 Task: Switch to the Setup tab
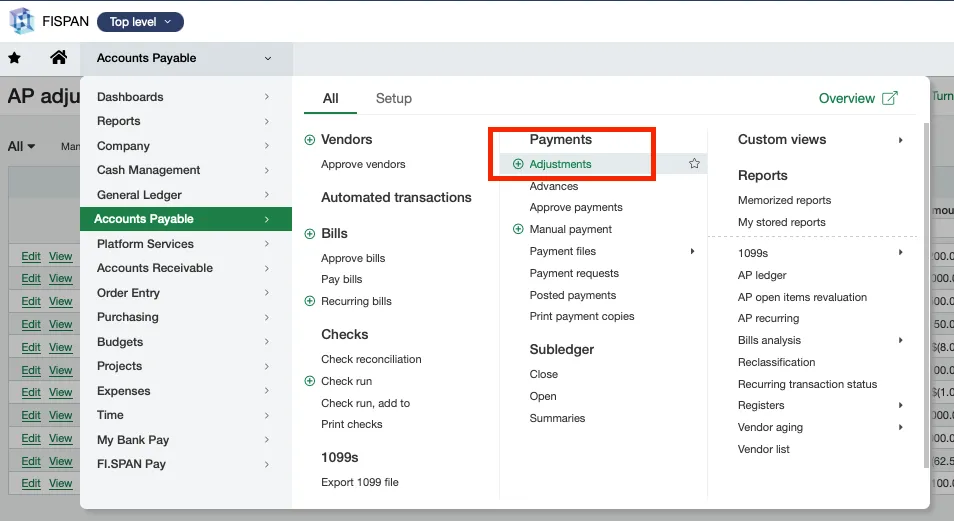[x=394, y=99]
